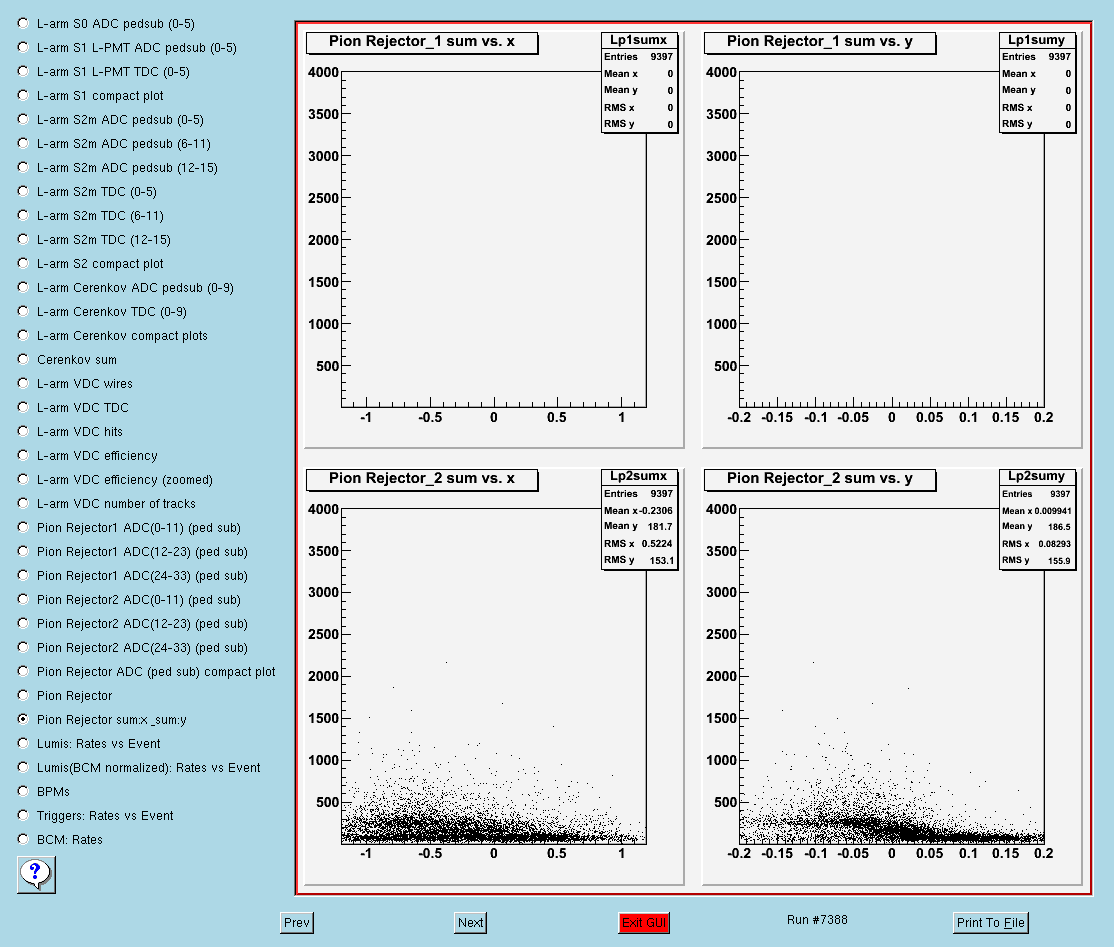Select L-arm S2m TDC (12-15) option
This screenshot has height=947, width=1114.
(23, 239)
